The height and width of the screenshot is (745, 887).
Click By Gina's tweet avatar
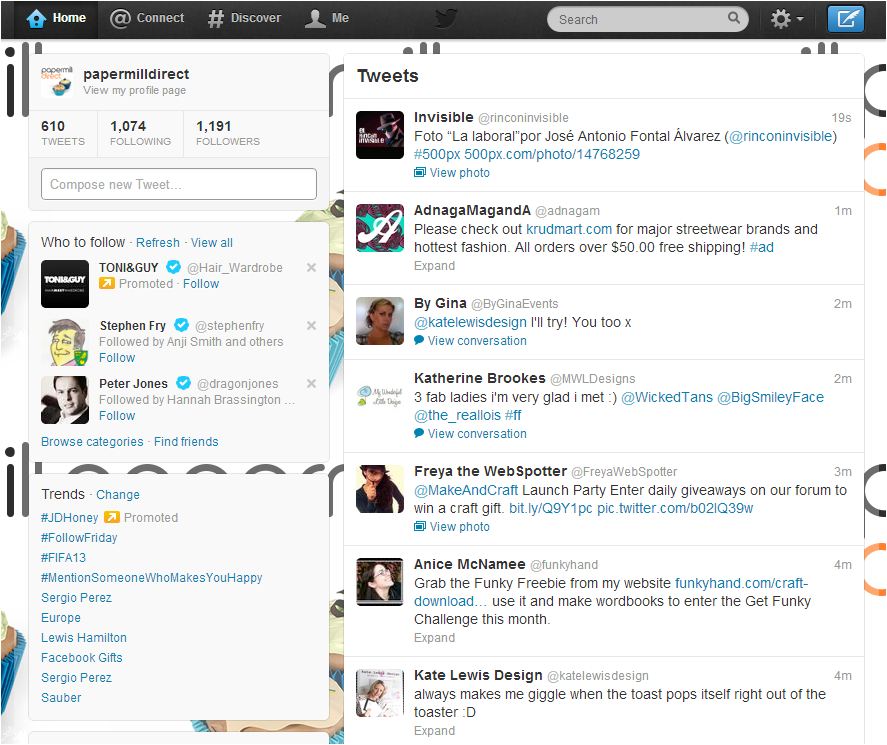tap(380, 321)
